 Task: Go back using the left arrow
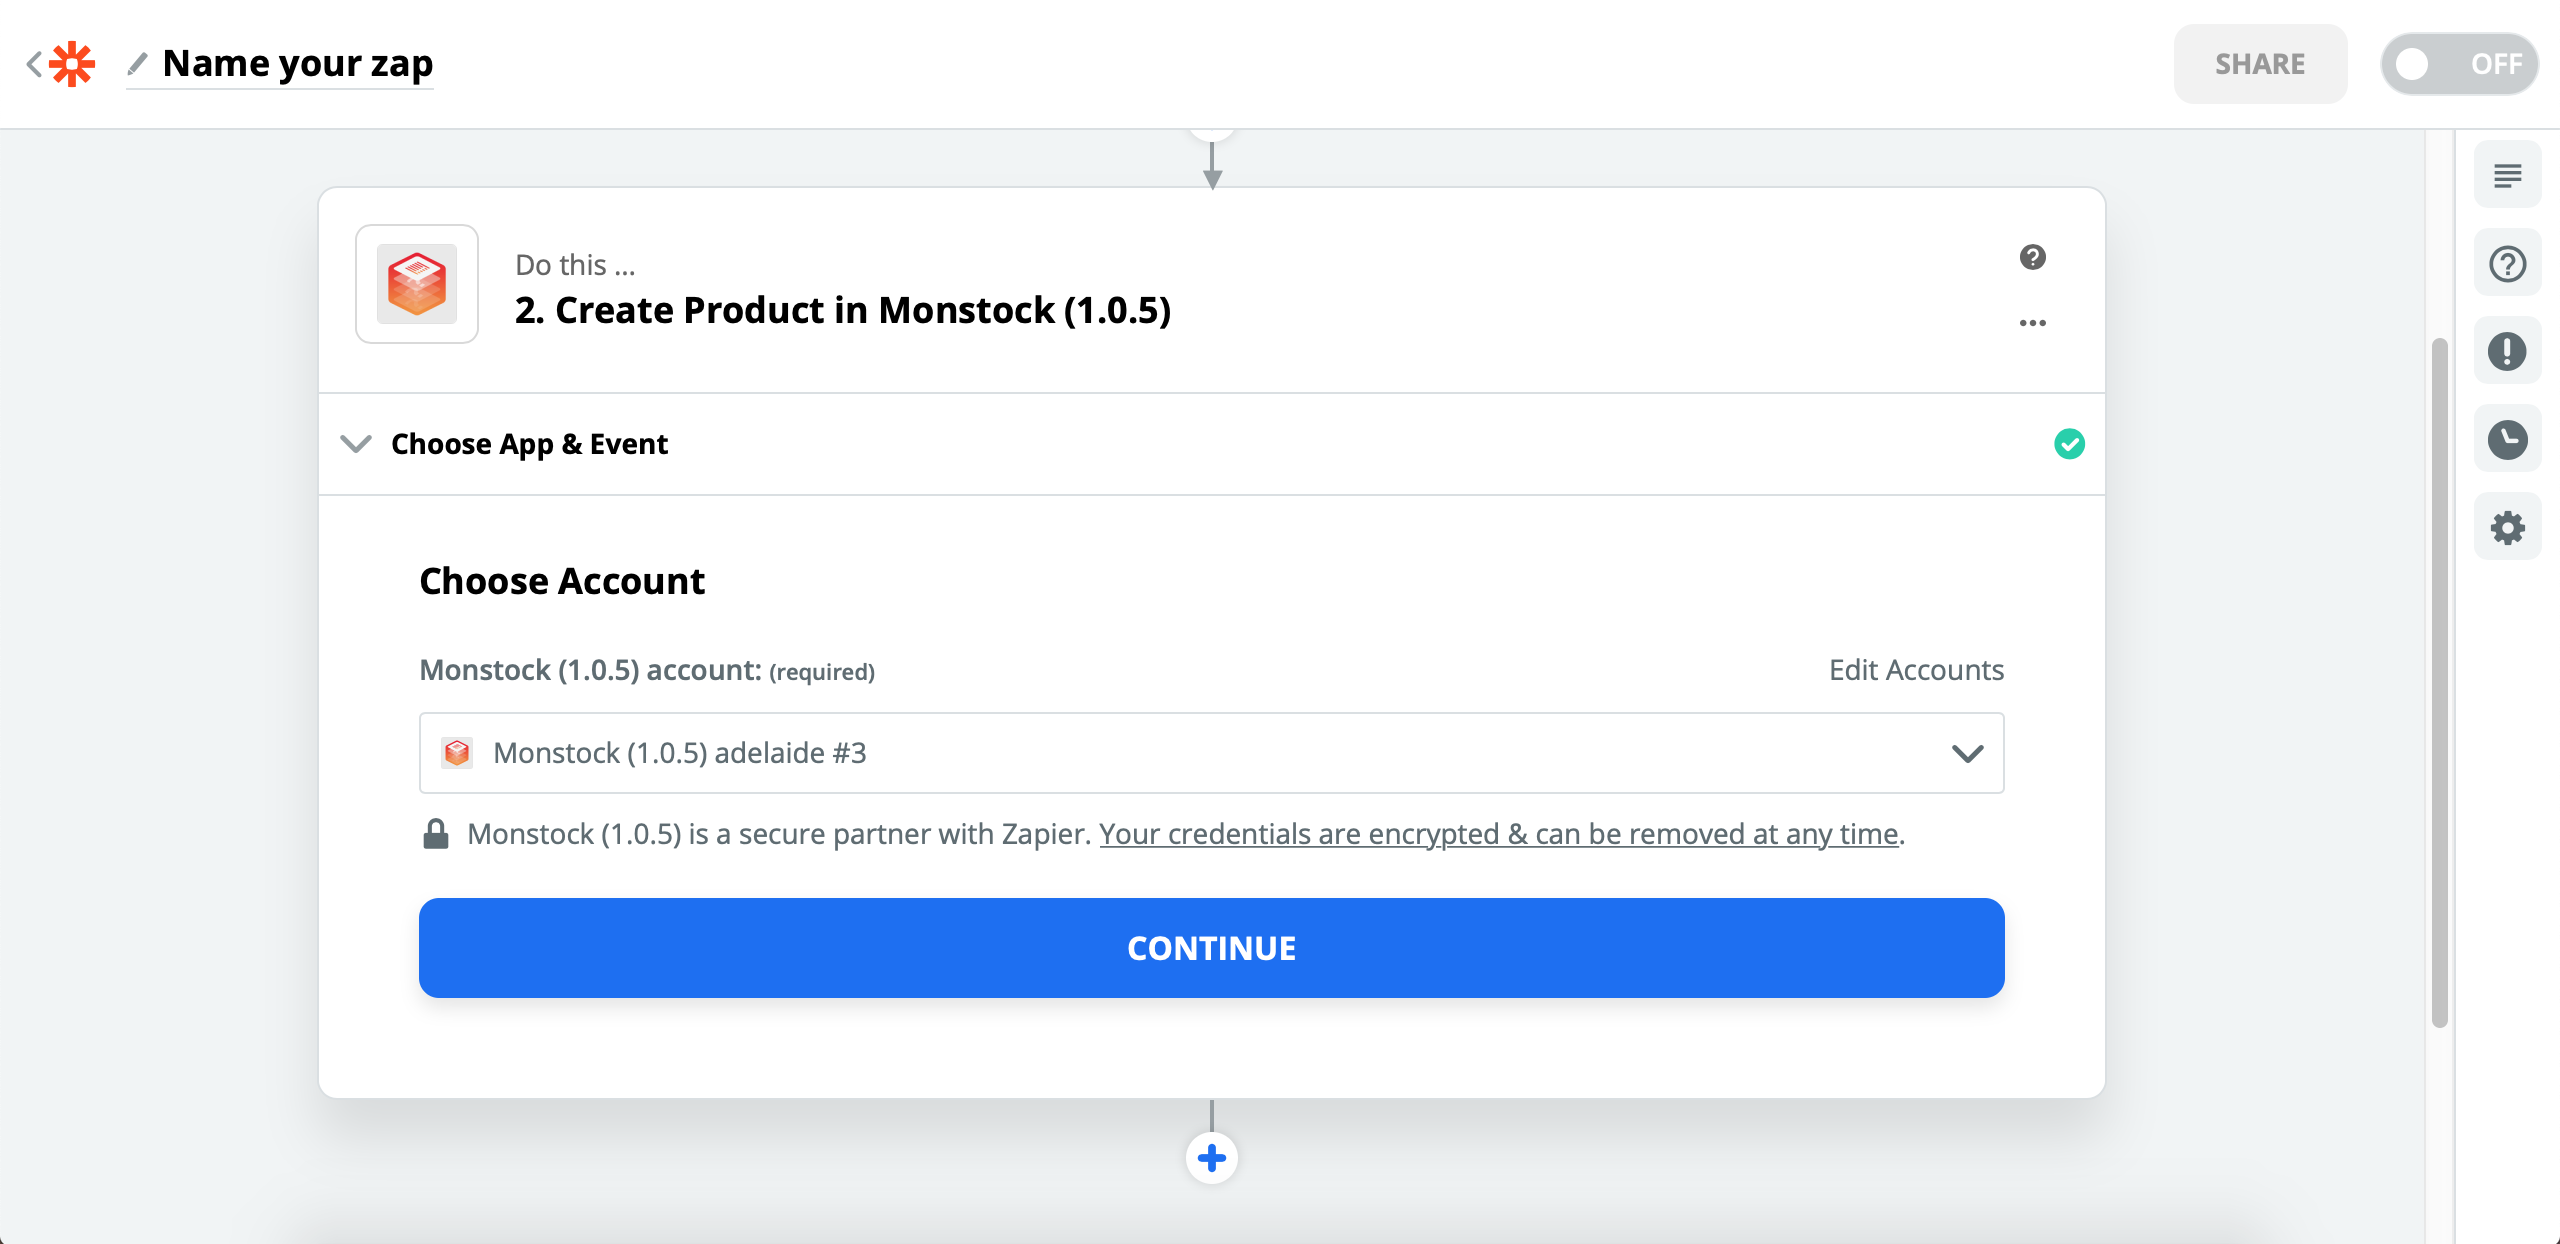pos(34,64)
